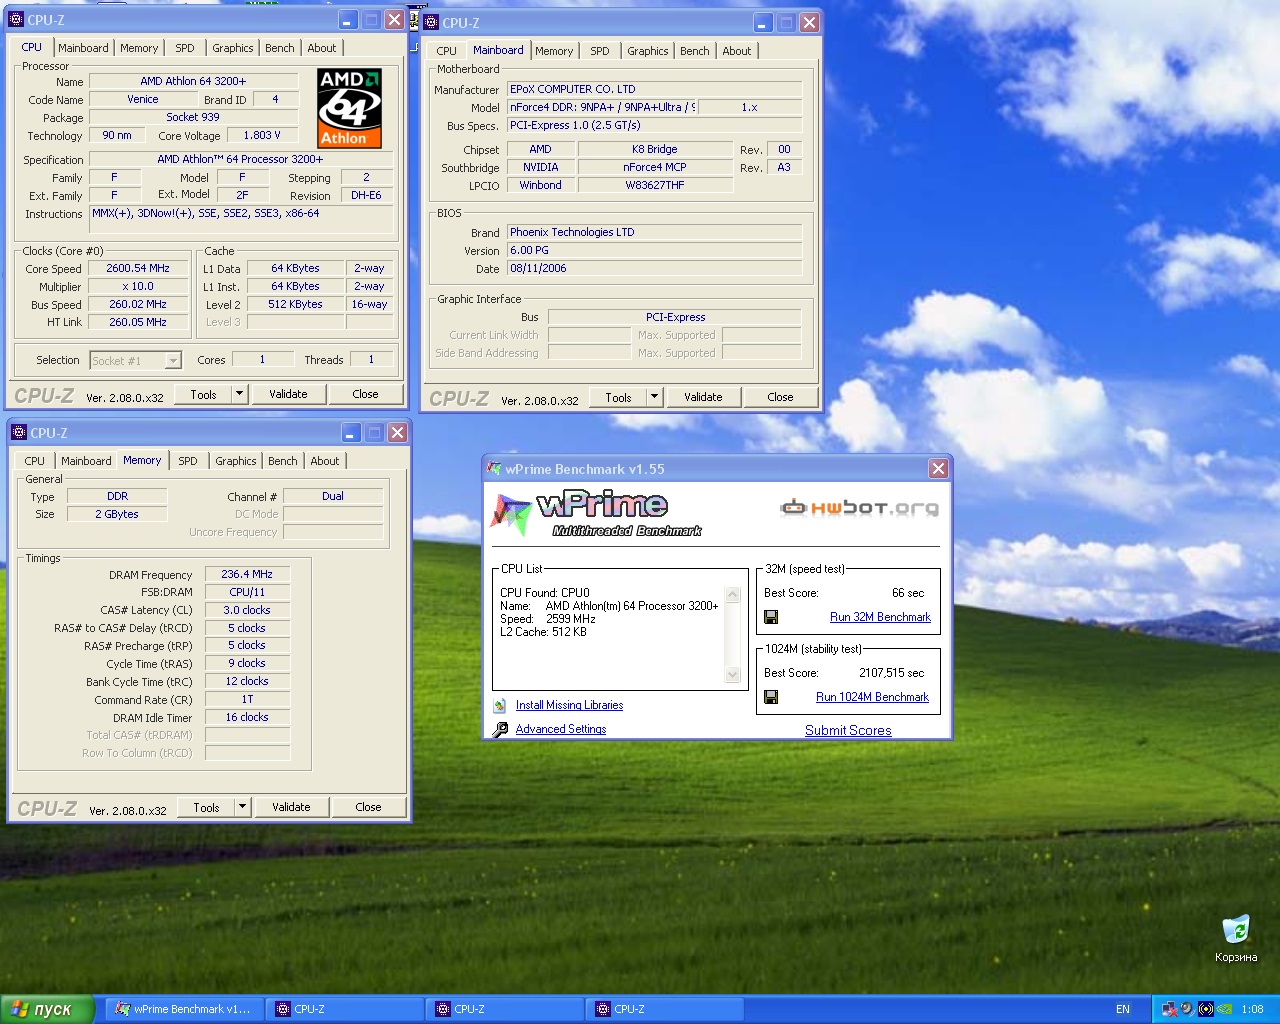
Task: Click the EPoX COMPUTER CO. LTD manufacturer field
Action: click(654, 89)
